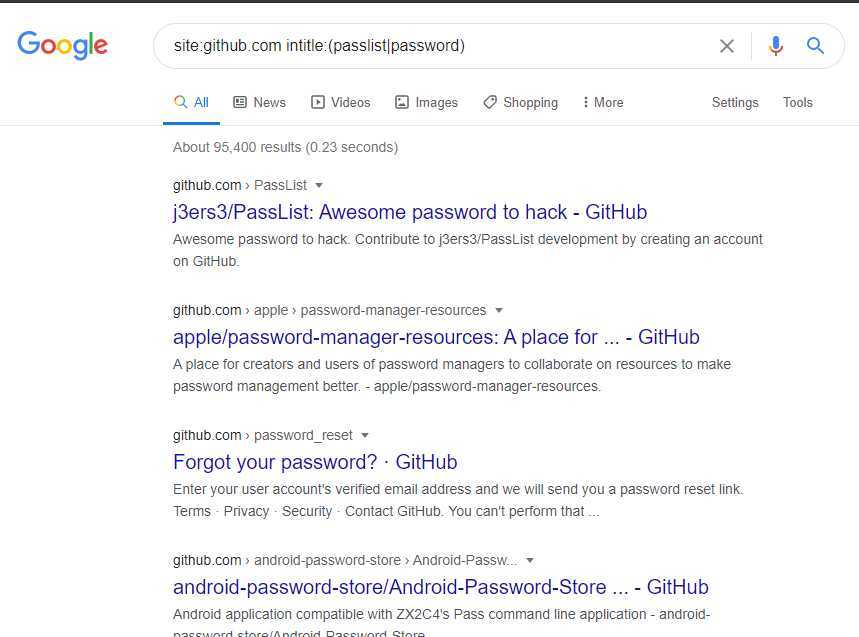Click the blue magnifier search button
The height and width of the screenshot is (637, 859).
[815, 45]
